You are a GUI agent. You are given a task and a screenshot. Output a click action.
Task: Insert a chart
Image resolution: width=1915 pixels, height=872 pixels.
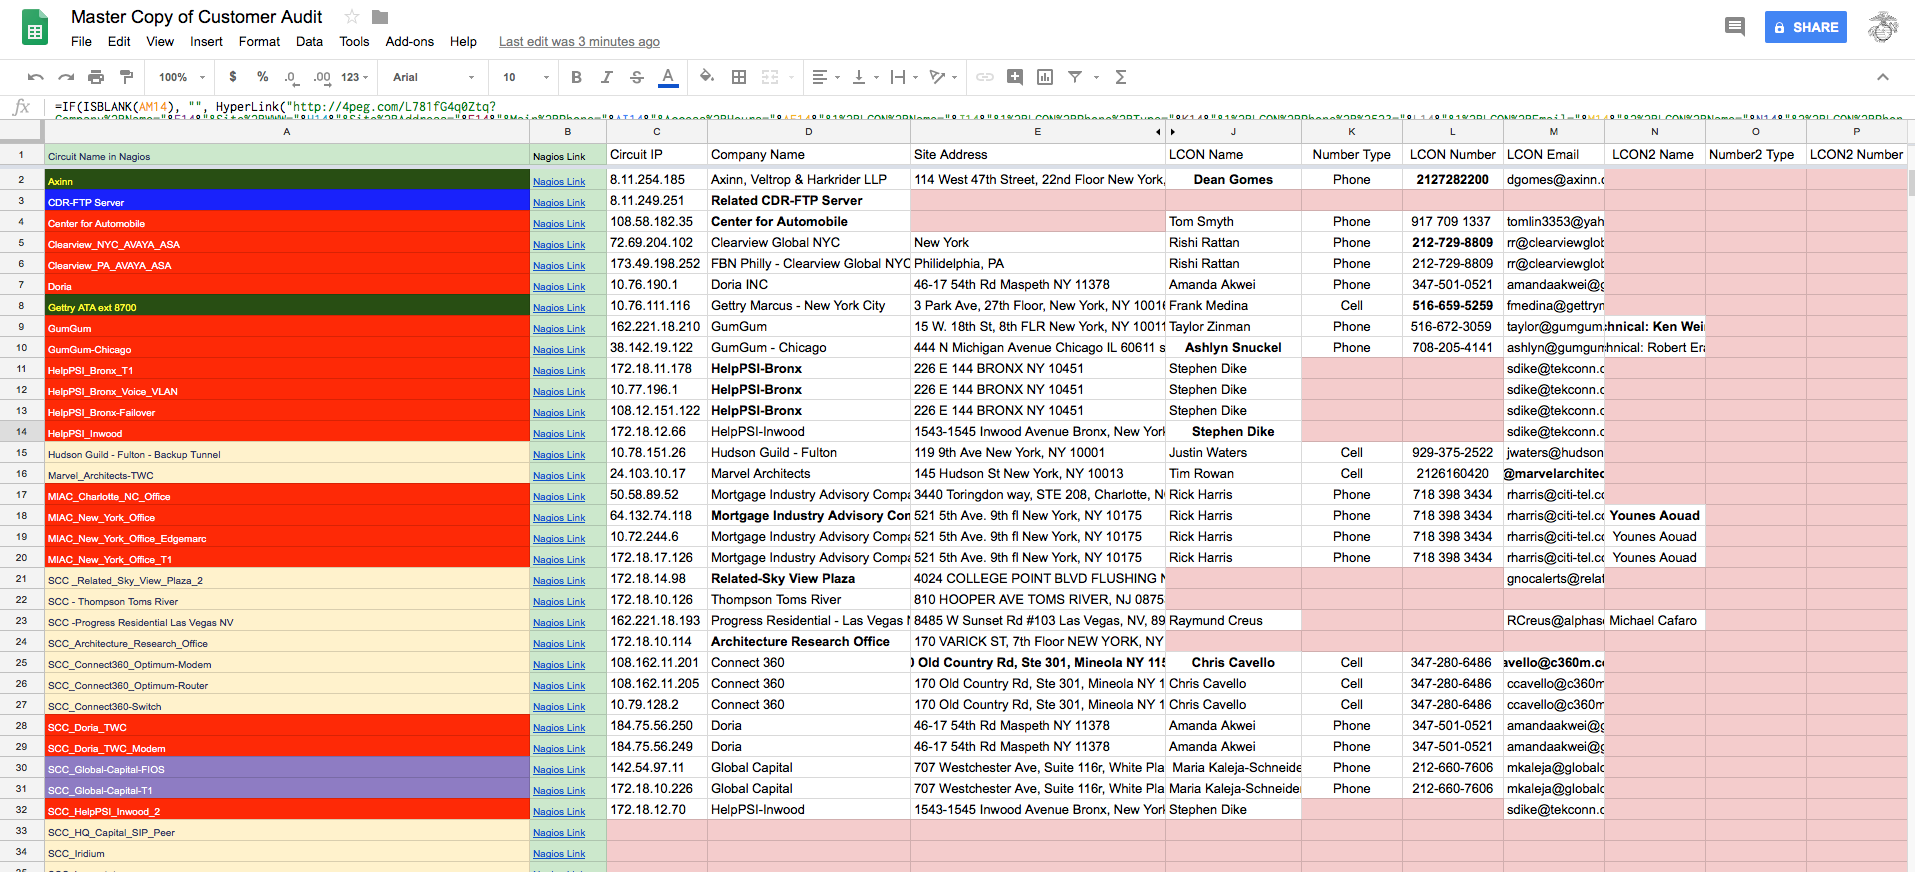click(x=1045, y=77)
